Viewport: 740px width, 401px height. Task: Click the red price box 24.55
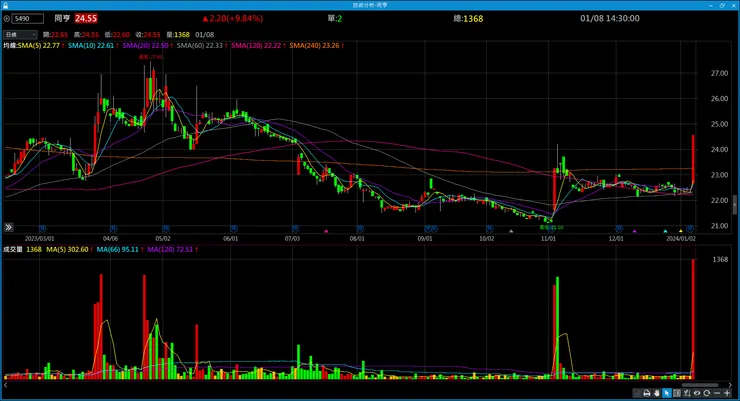click(86, 18)
